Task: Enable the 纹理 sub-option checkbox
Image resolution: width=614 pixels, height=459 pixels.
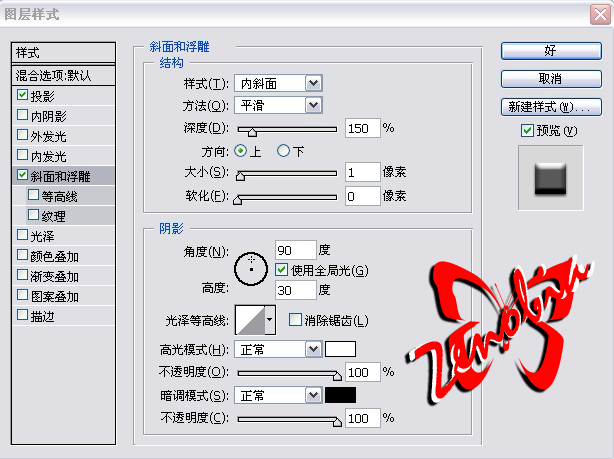Action: (33, 215)
